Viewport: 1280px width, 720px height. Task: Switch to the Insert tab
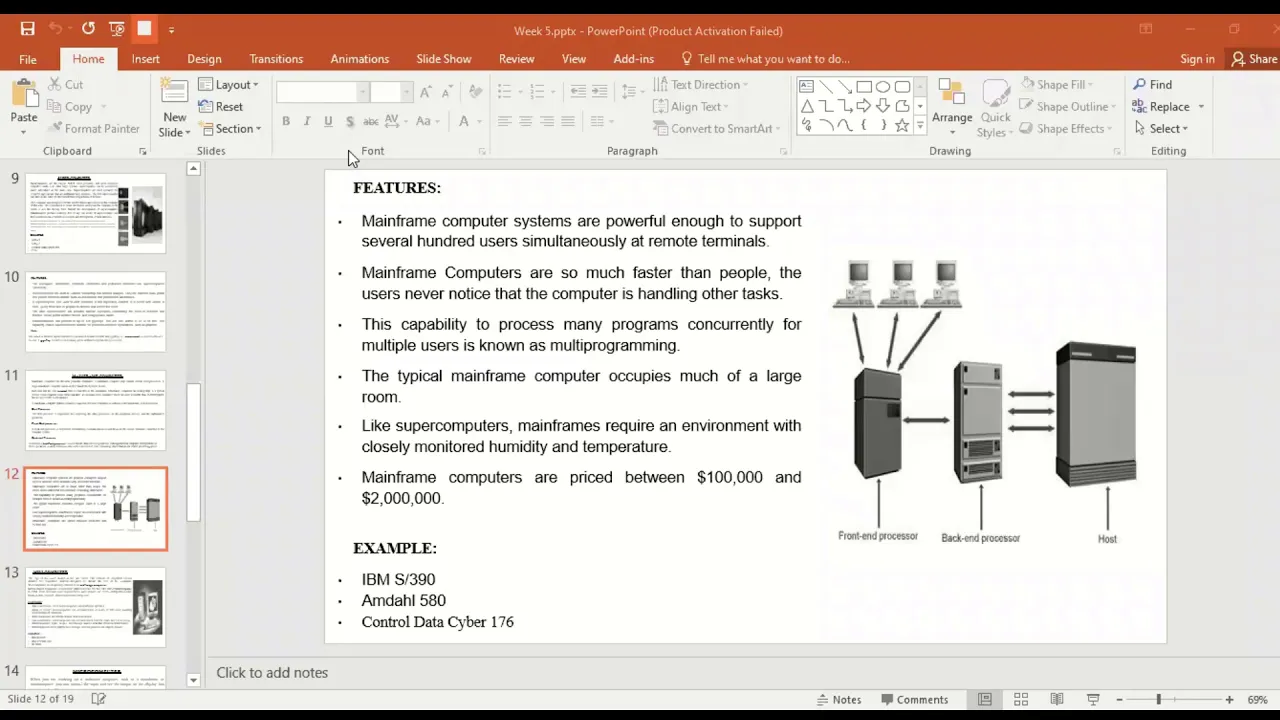pyautogui.click(x=145, y=59)
